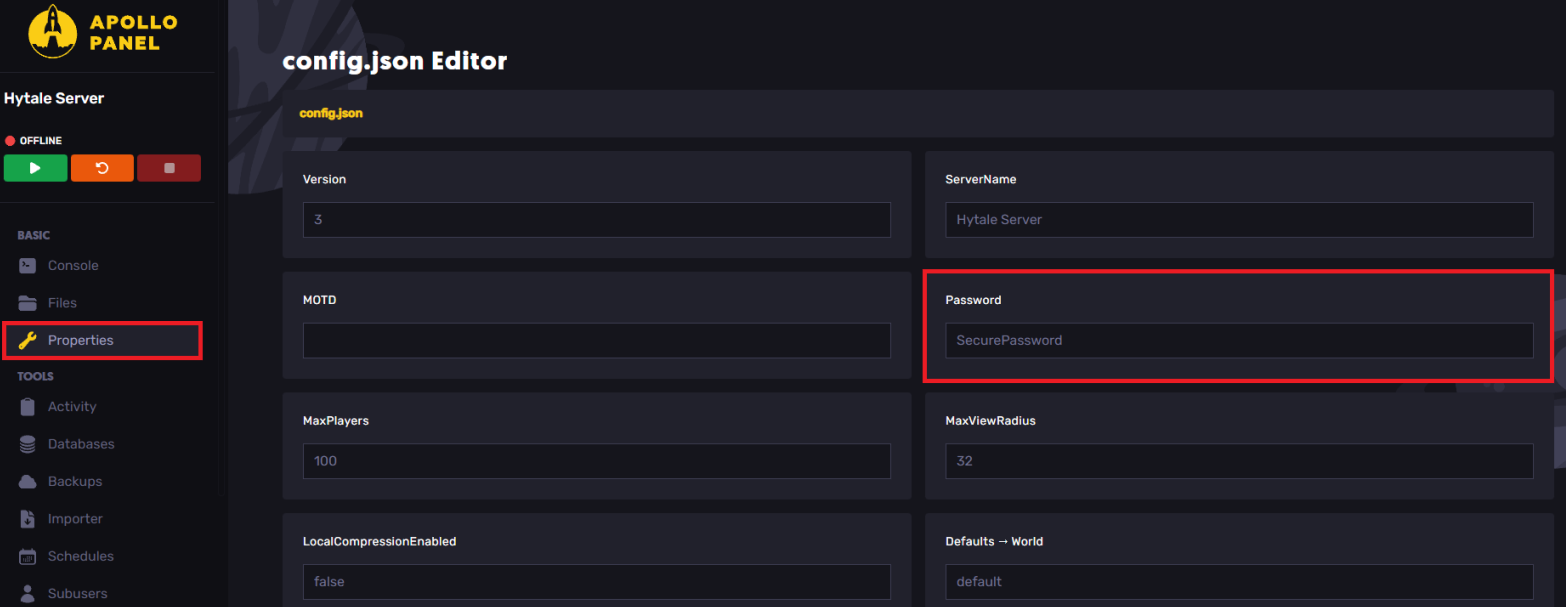Screen dimensions: 1566x607
Task: Click the Version input field
Action: pos(596,220)
